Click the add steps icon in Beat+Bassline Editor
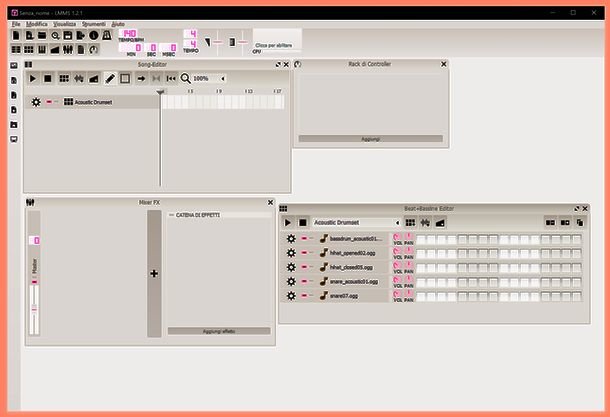610x417 pixels. point(565,223)
